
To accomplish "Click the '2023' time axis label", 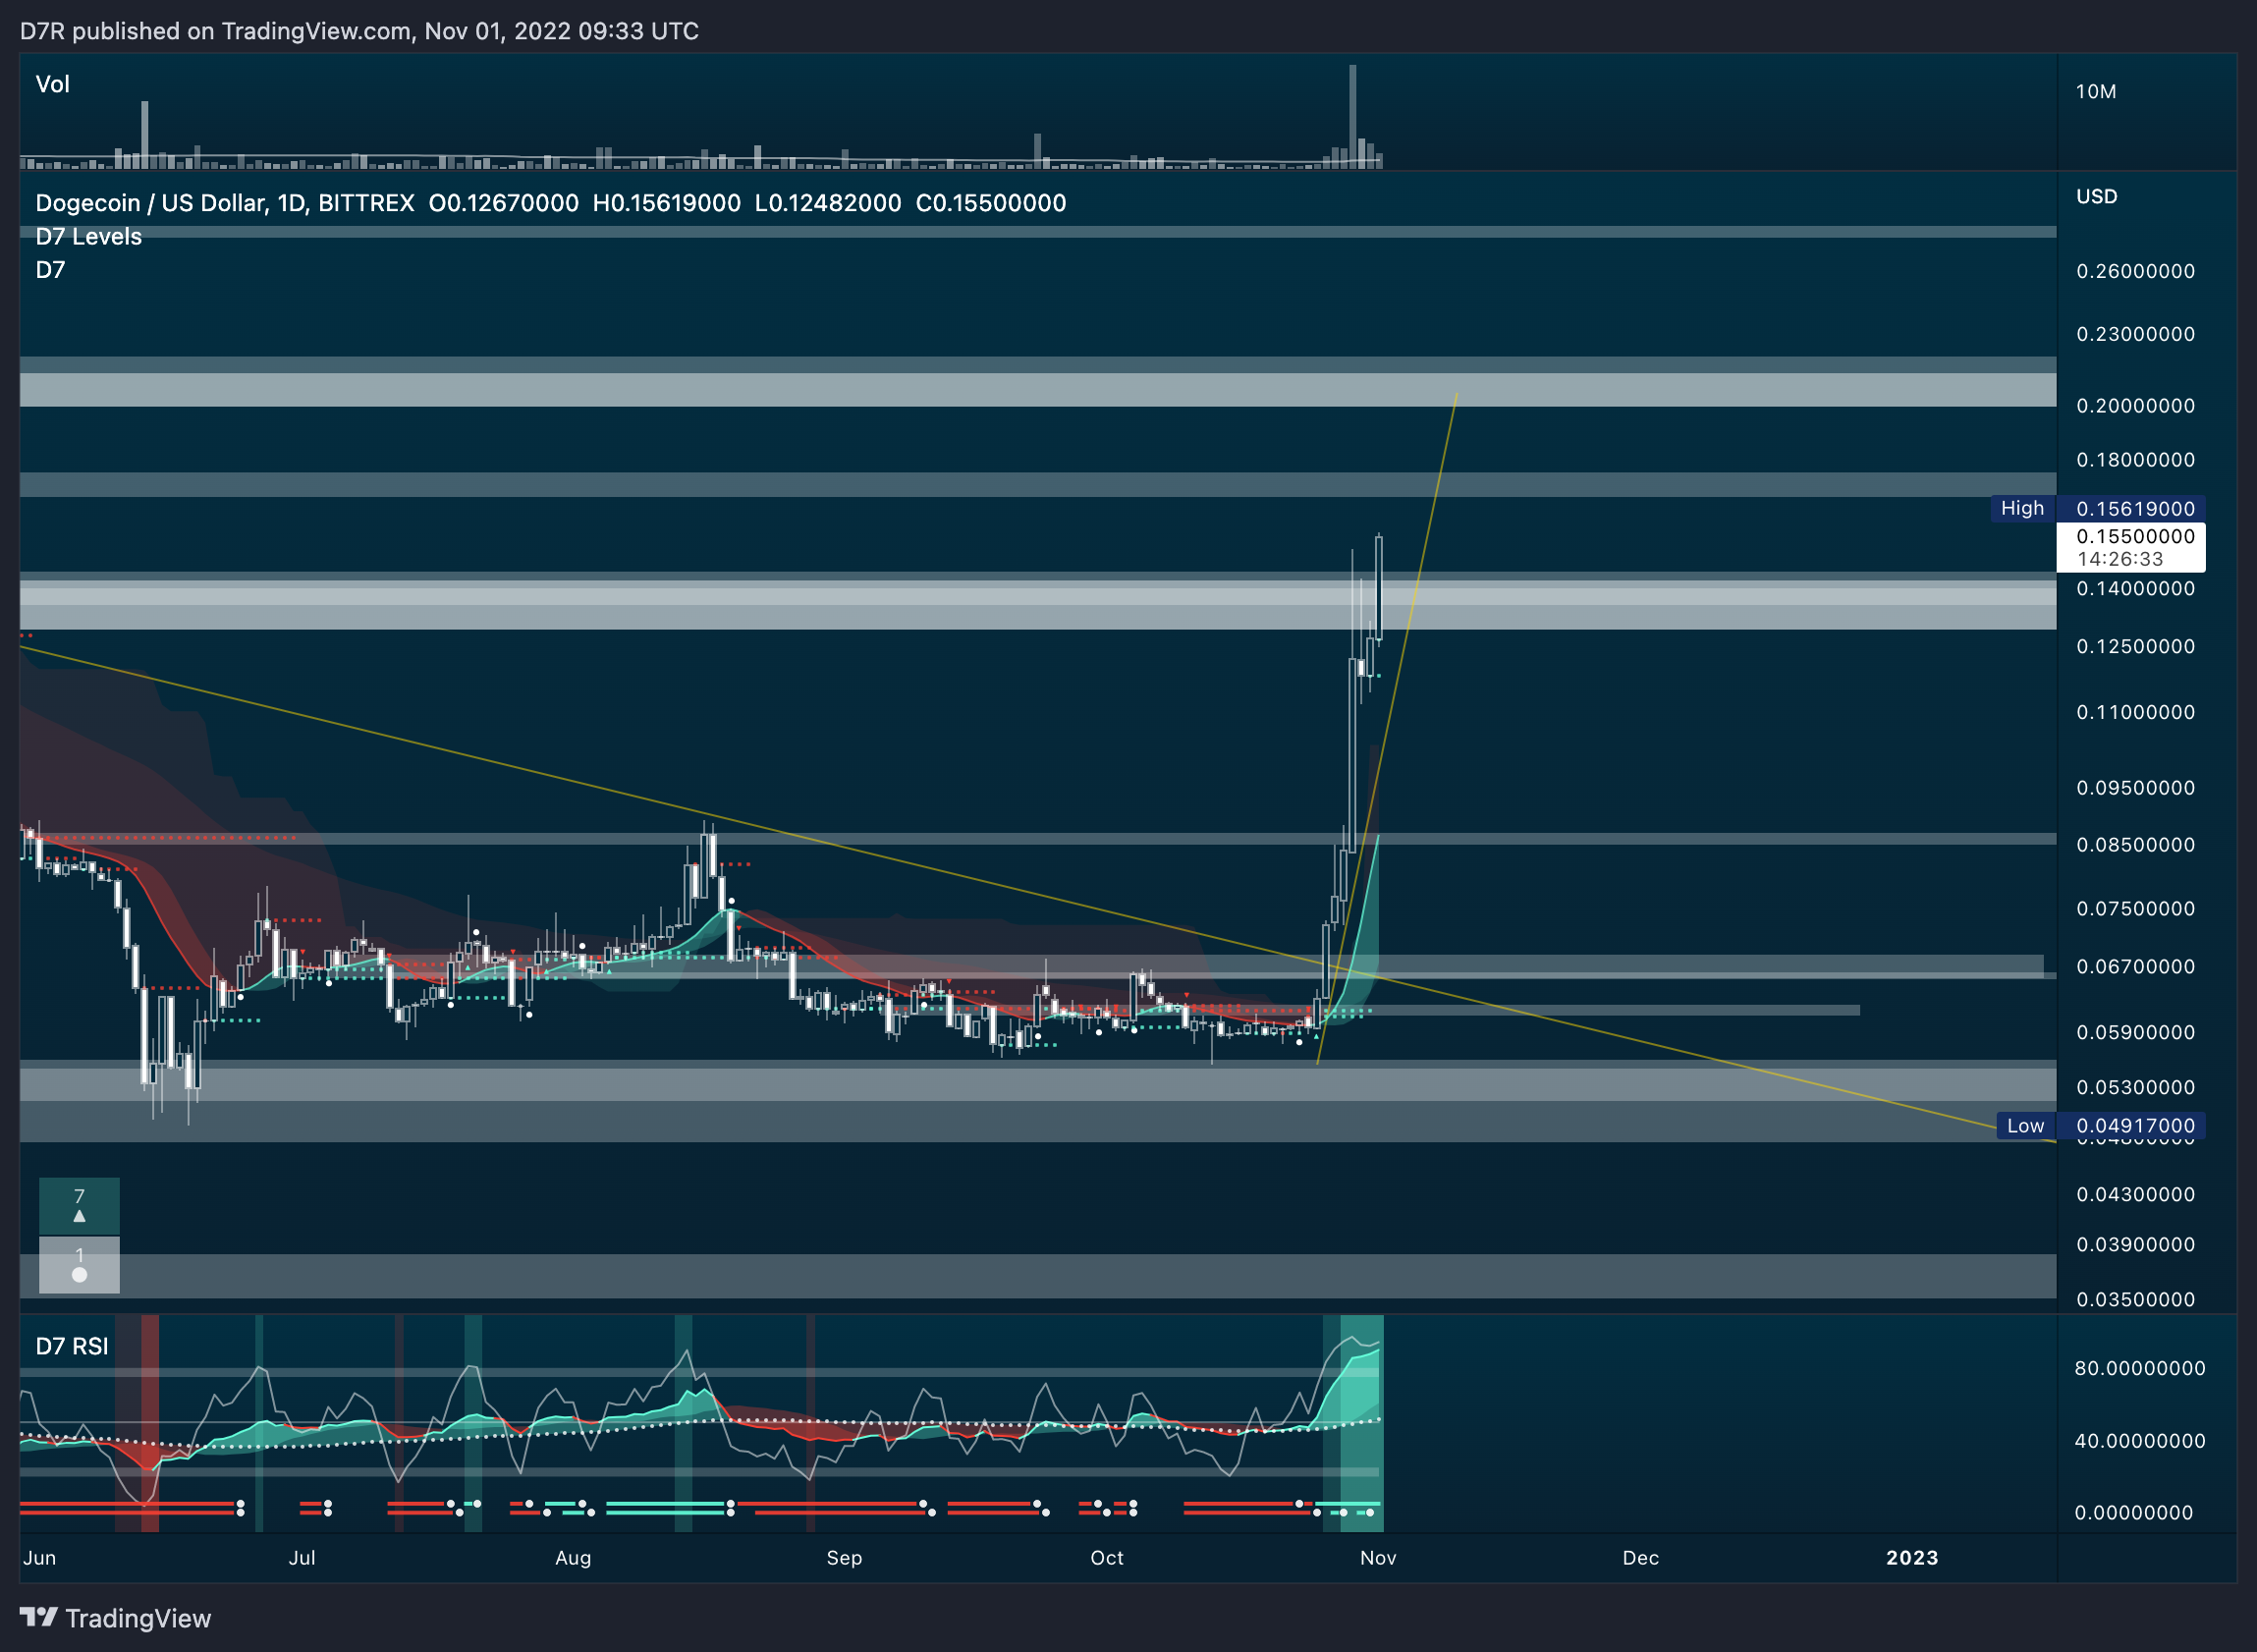I will pyautogui.click(x=1912, y=1557).
